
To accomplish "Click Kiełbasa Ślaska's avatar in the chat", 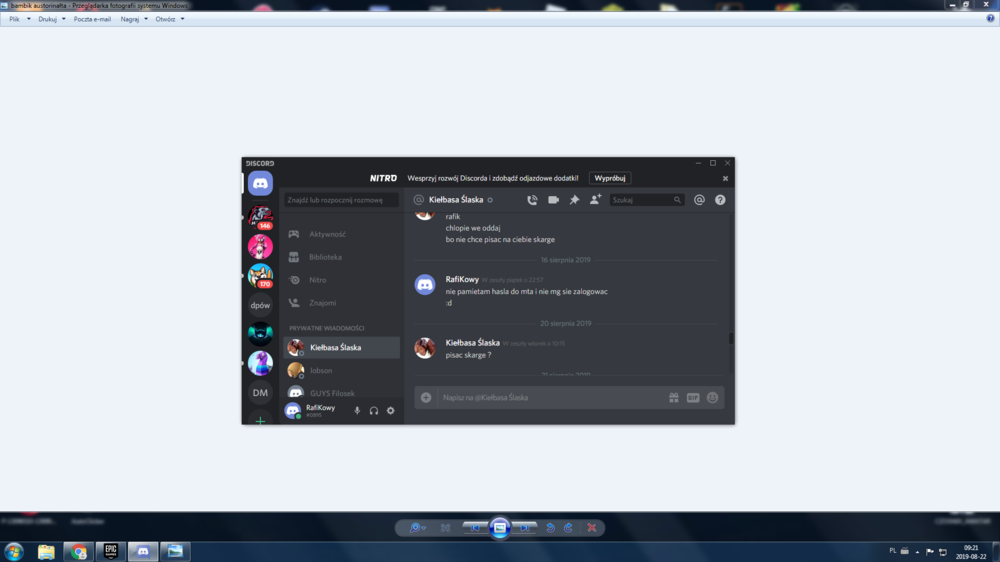I will [x=425, y=348].
